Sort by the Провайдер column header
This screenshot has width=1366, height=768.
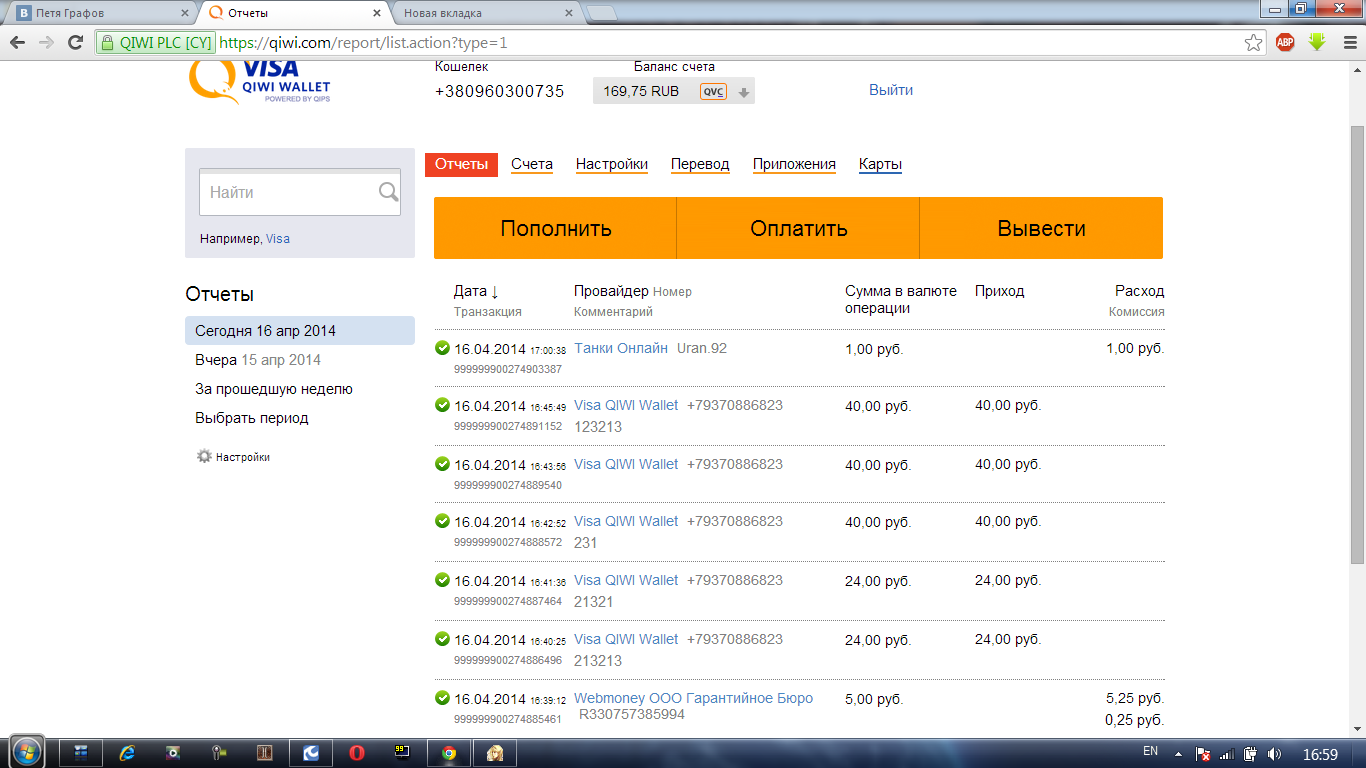point(611,291)
